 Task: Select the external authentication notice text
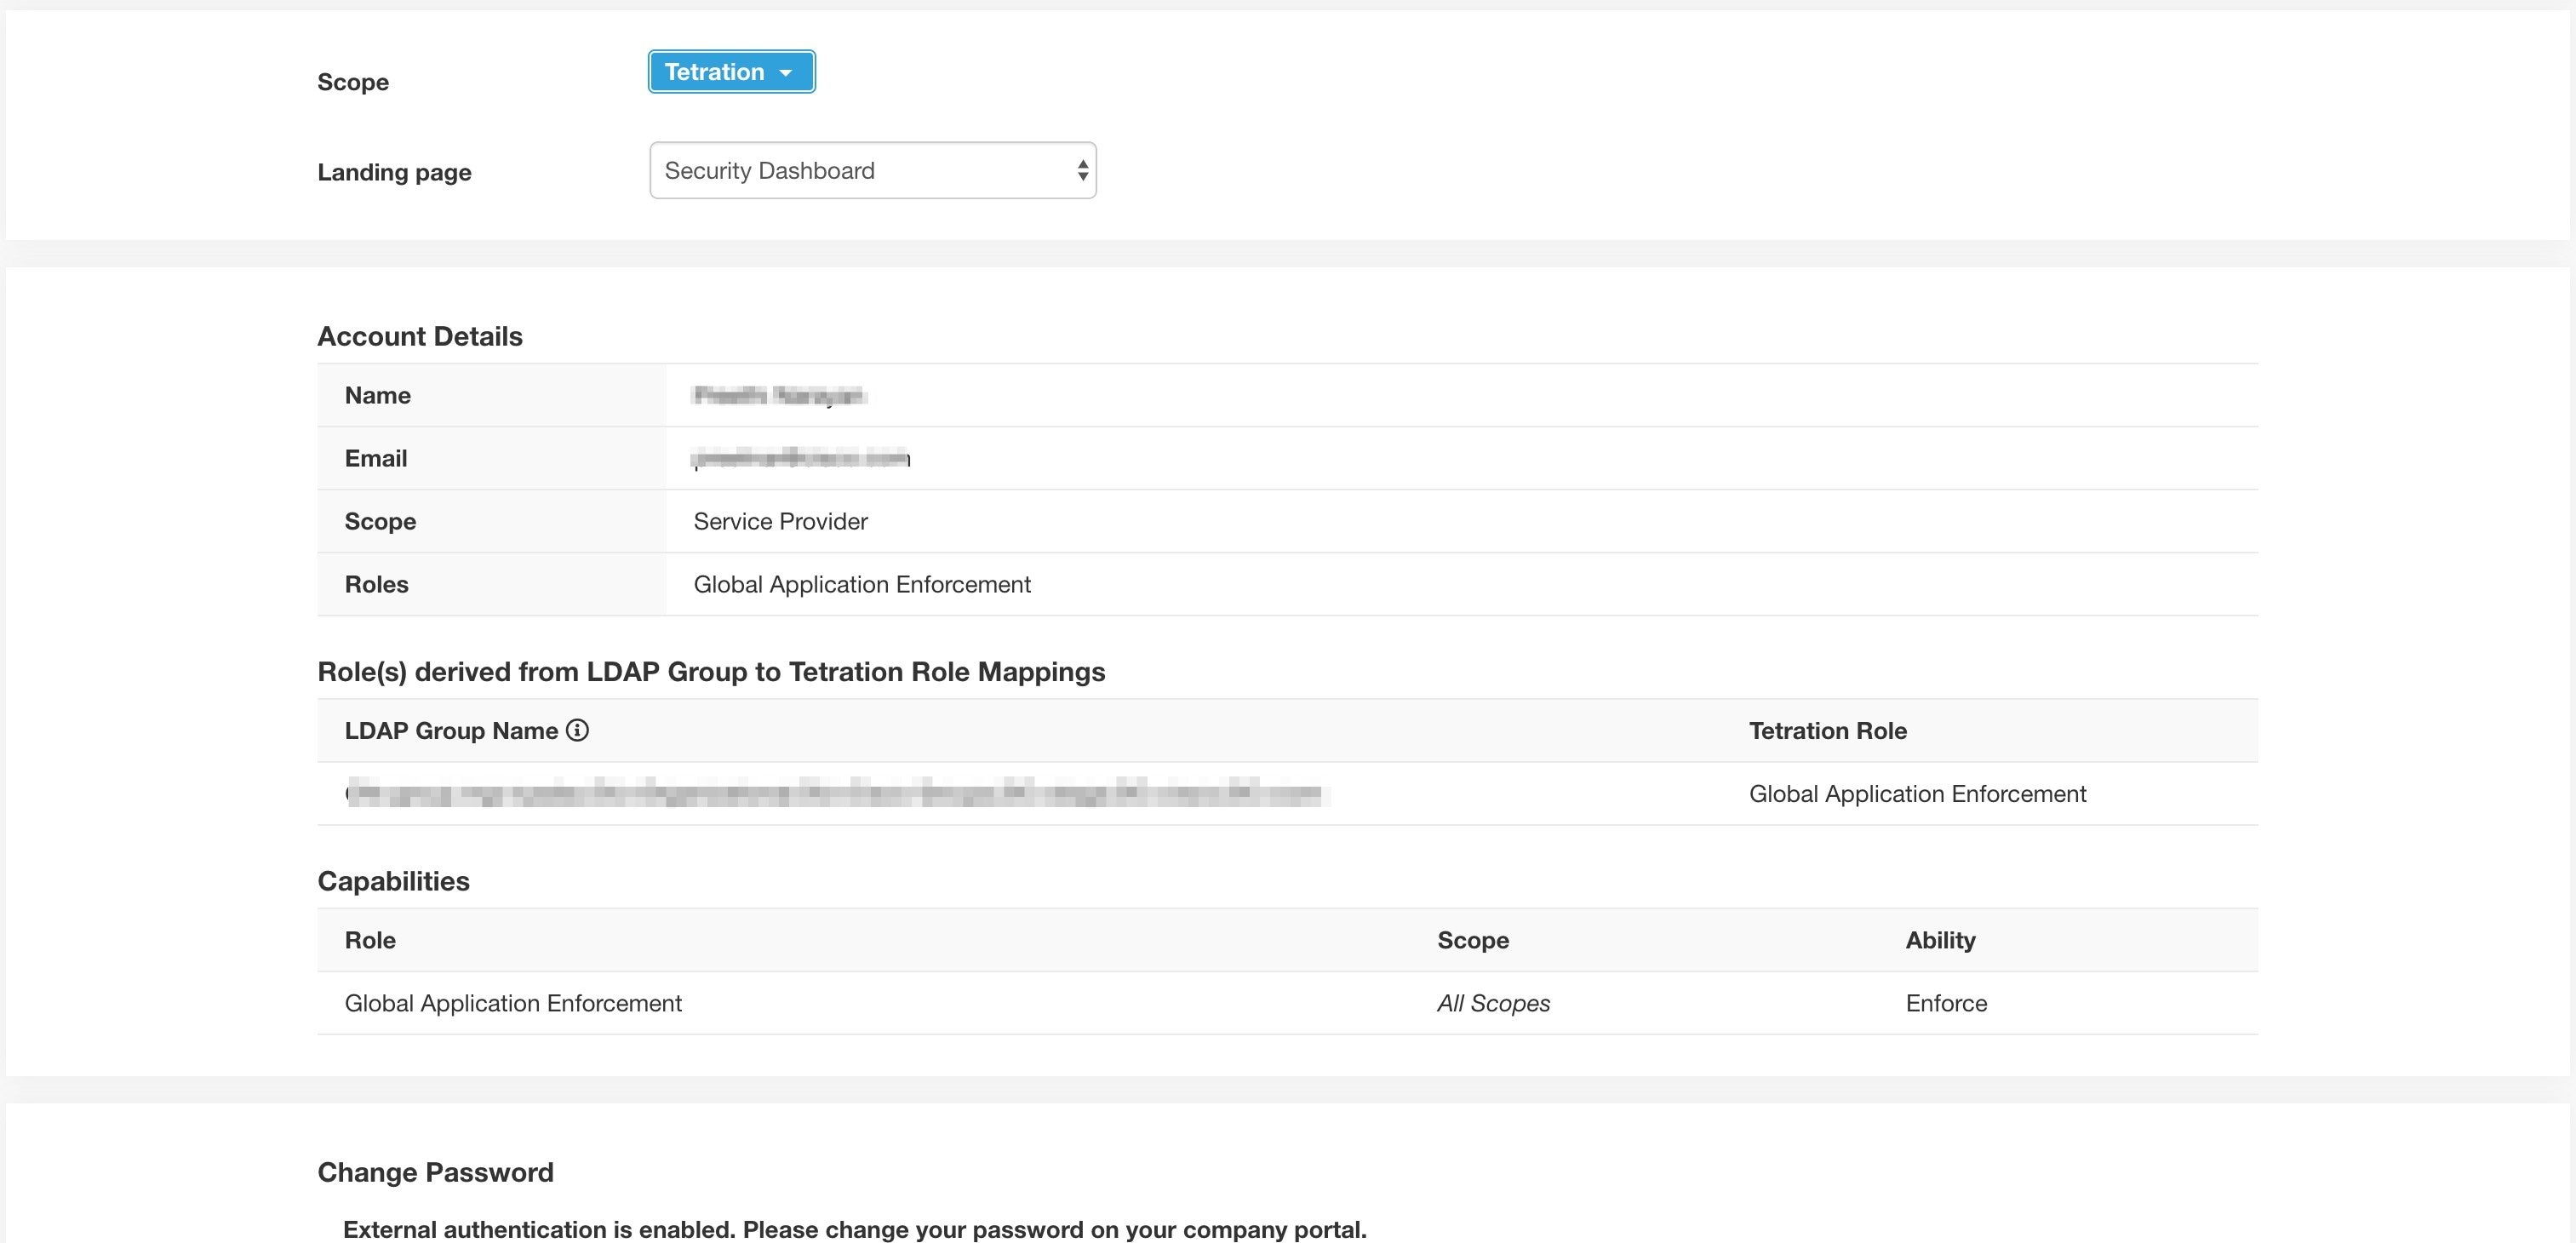pyautogui.click(x=855, y=1229)
